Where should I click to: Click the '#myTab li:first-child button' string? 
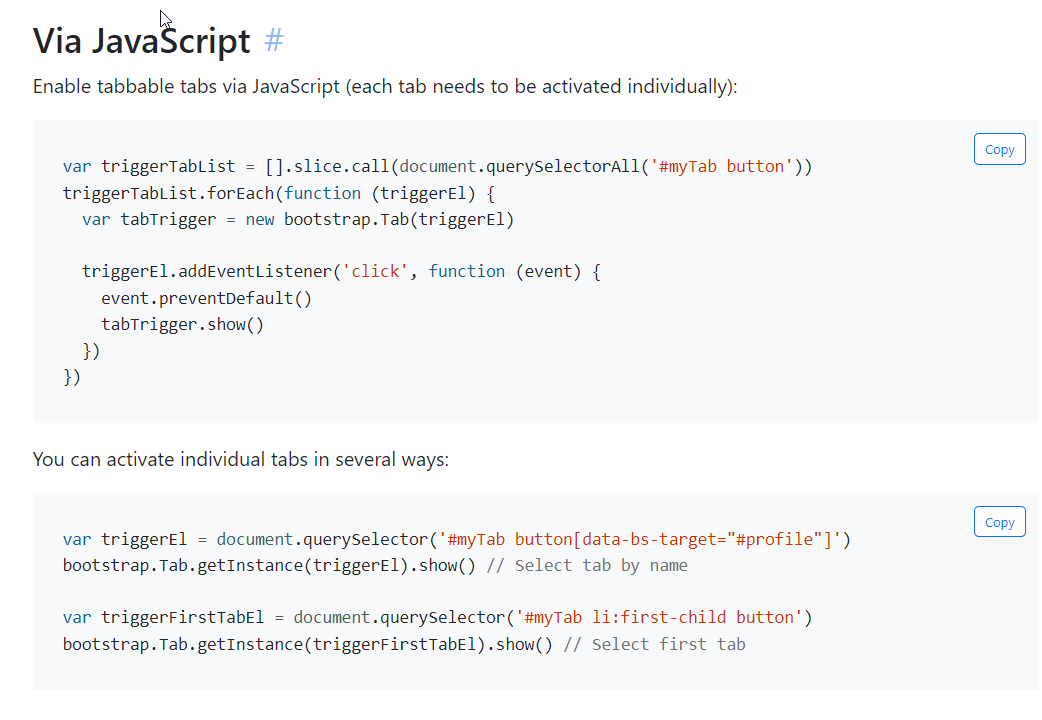coord(659,618)
